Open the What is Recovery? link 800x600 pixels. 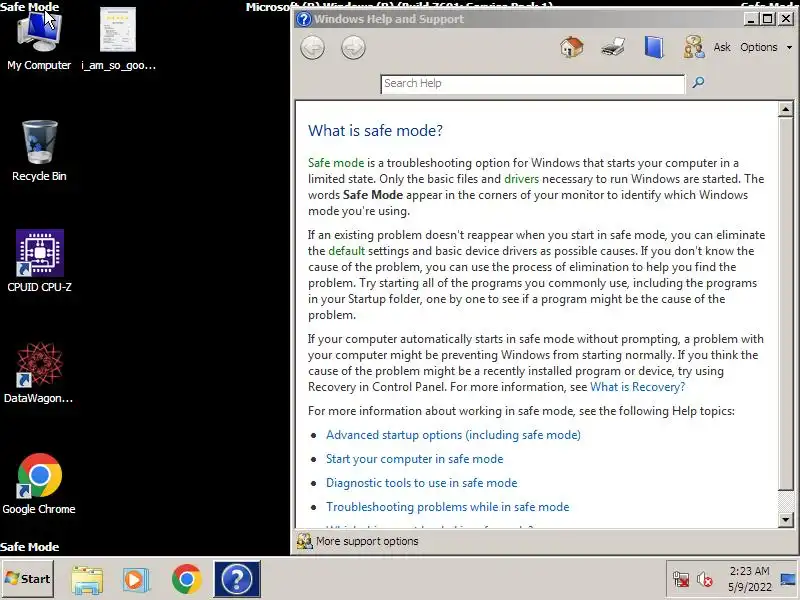point(637,387)
